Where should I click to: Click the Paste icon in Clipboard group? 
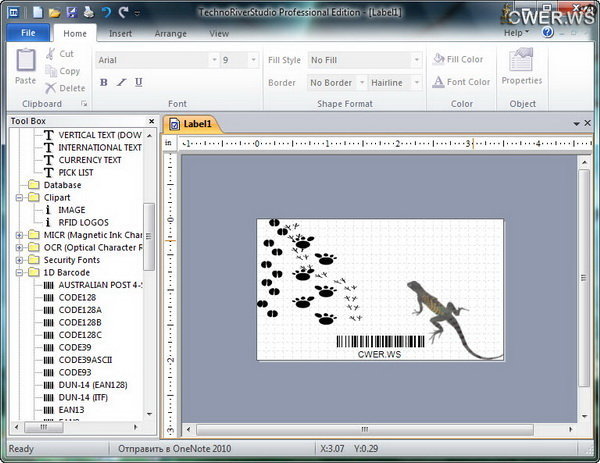coord(25,66)
